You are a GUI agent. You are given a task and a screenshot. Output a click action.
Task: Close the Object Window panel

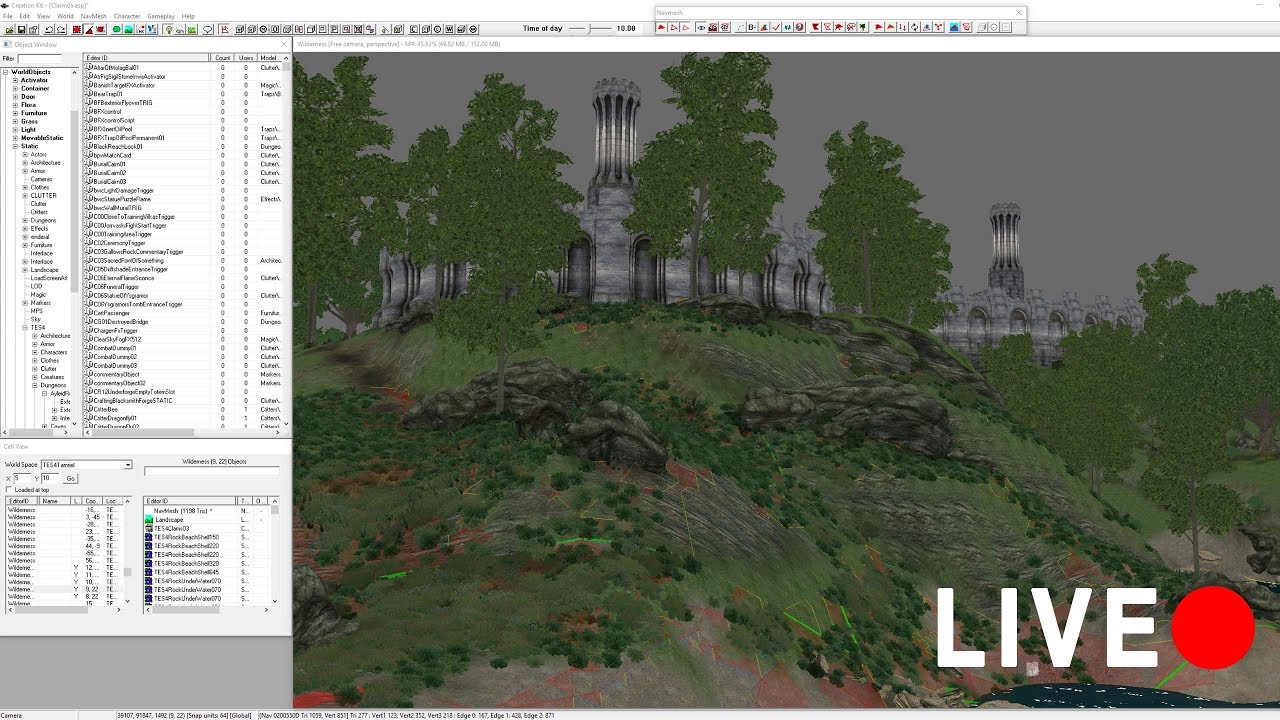click(x=284, y=44)
